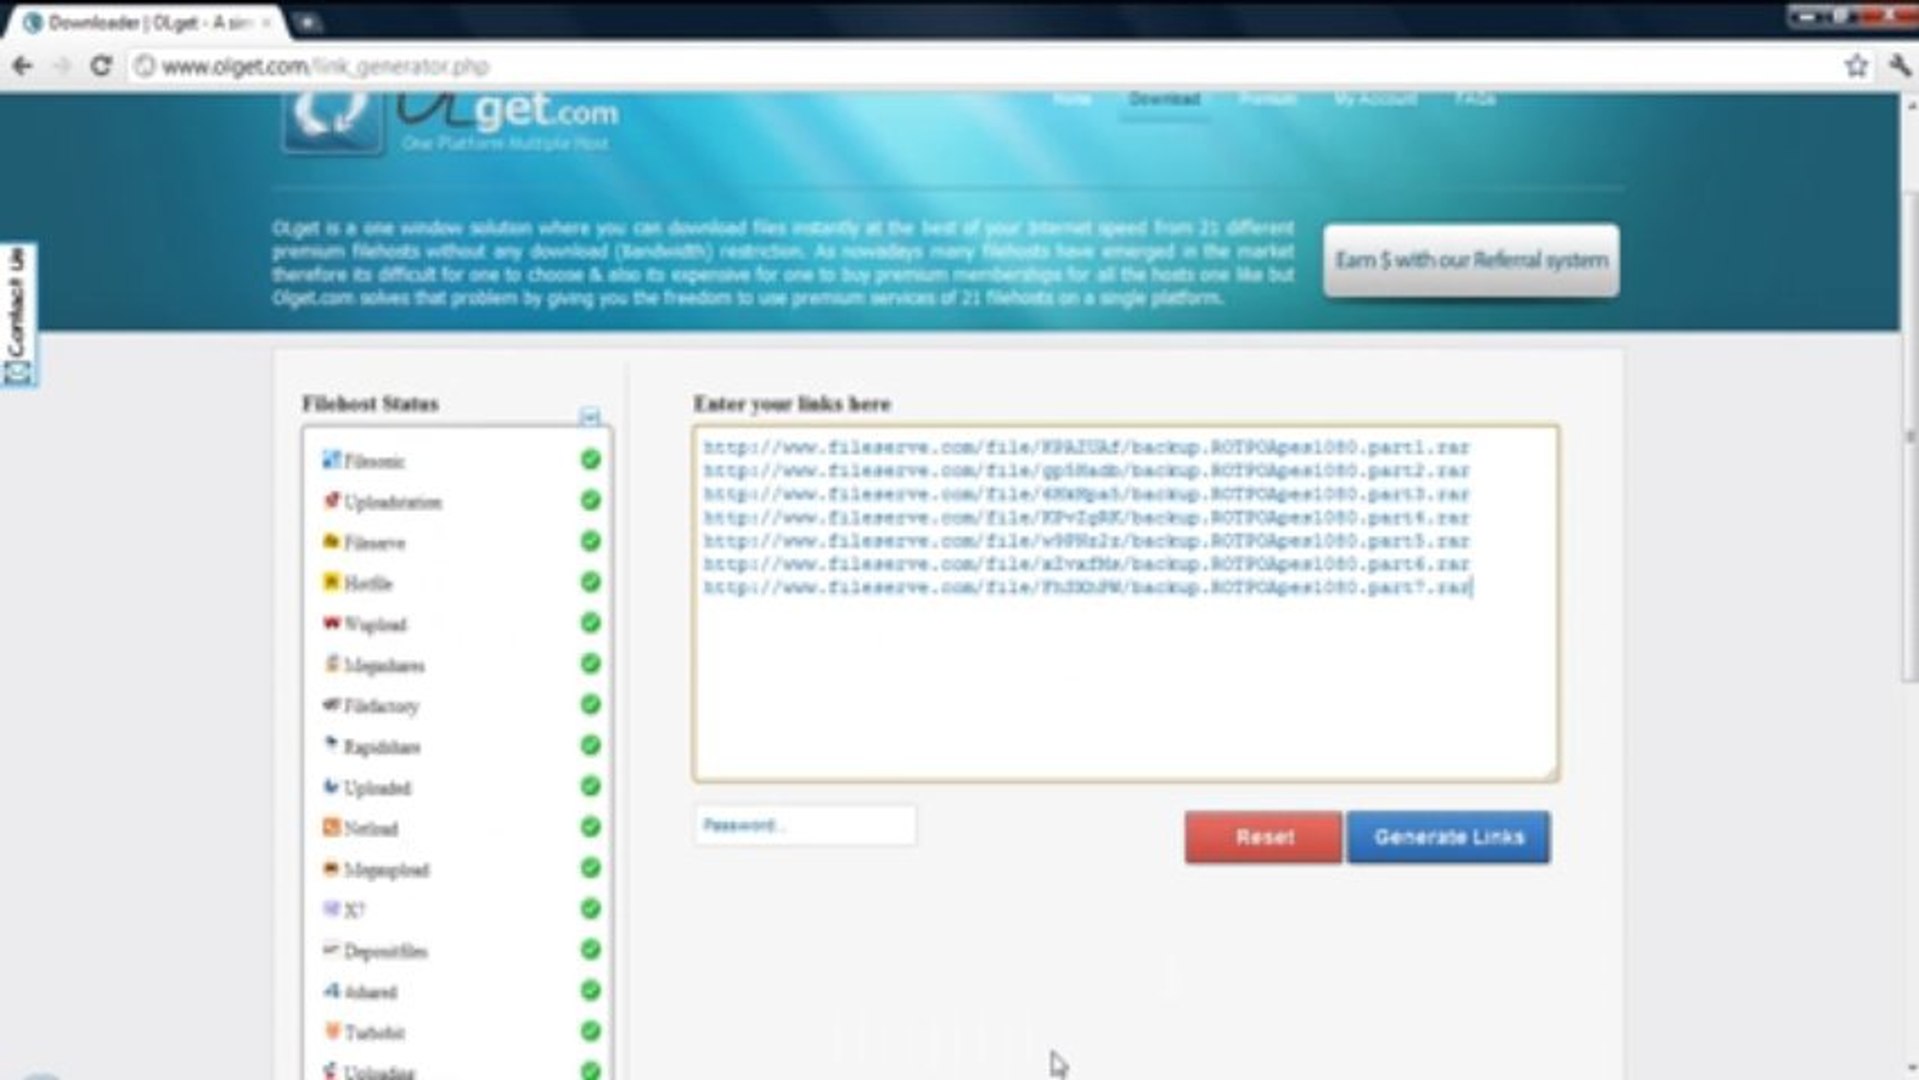Click the Hotfile icon in Filehost Status

tap(330, 583)
